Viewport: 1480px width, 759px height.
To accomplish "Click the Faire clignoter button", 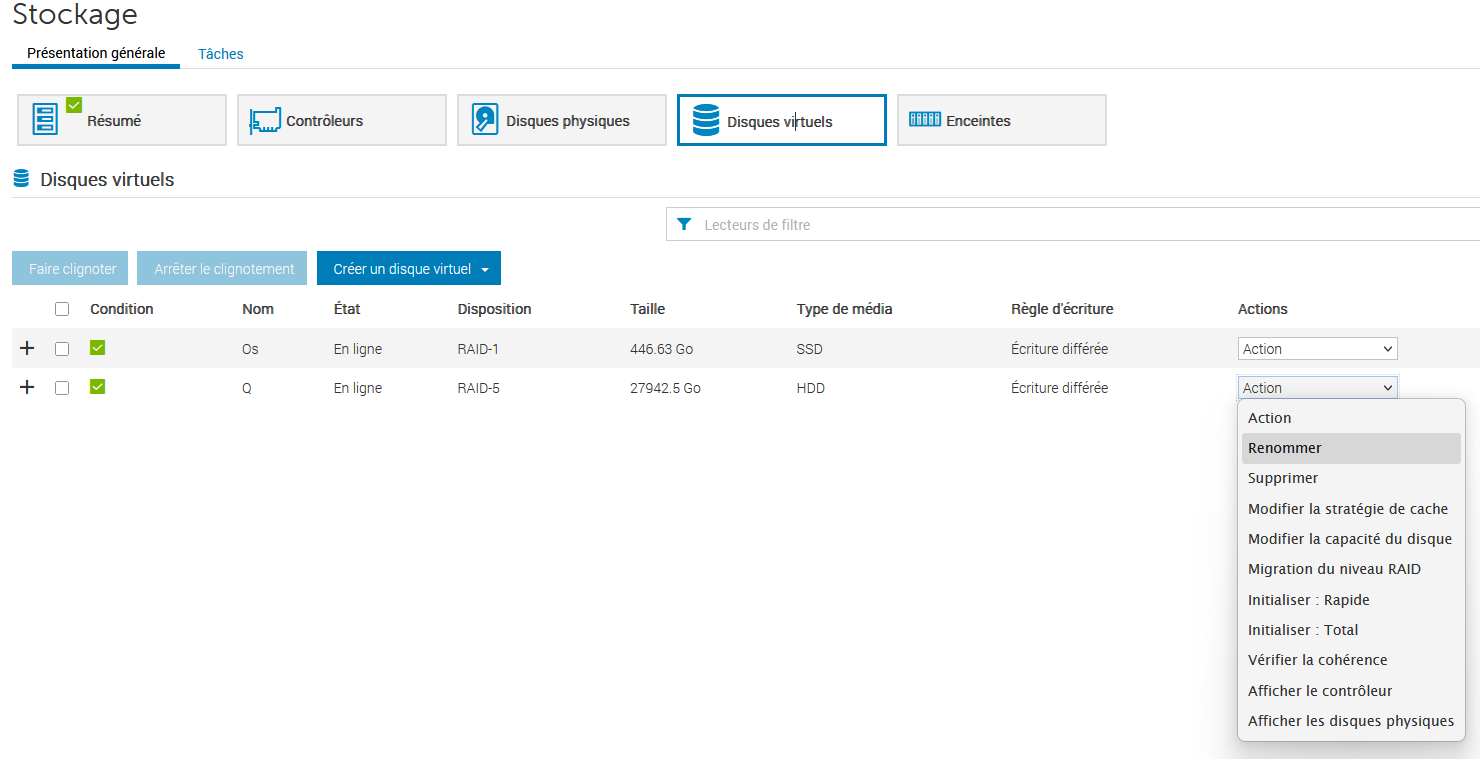I will (x=72, y=269).
